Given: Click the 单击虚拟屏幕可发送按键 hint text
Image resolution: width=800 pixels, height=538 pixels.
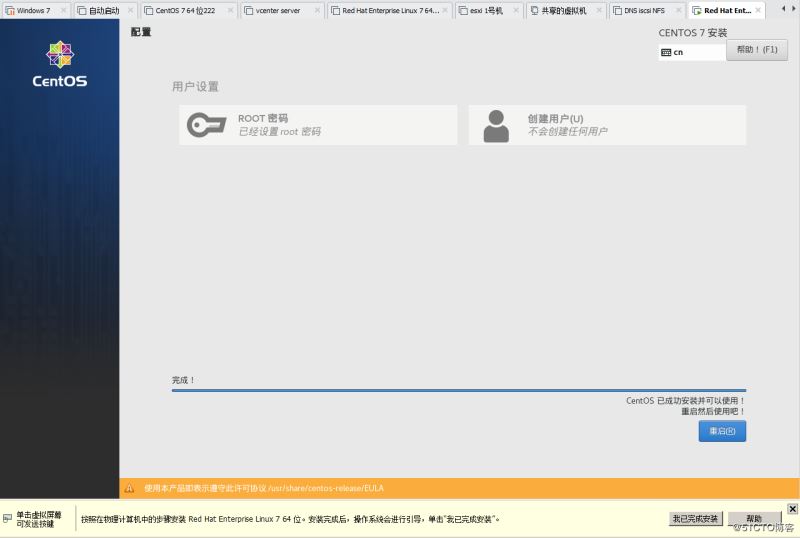Looking at the screenshot, I should point(39,520).
